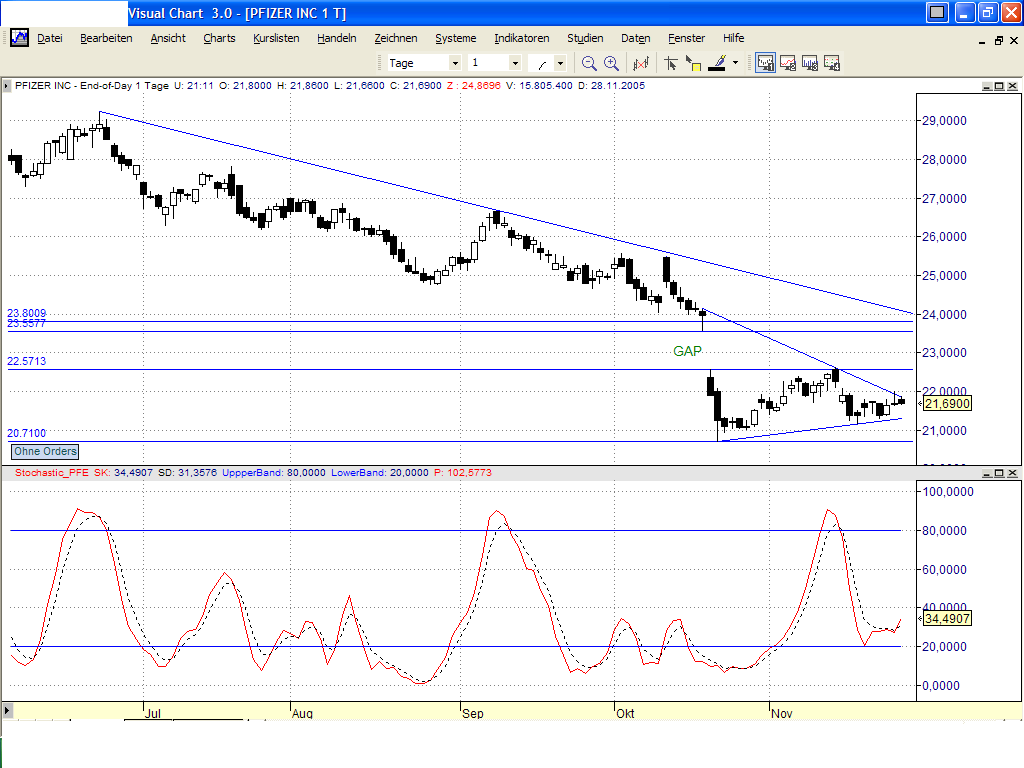Open the Bearbeiten menu

click(x=106, y=39)
